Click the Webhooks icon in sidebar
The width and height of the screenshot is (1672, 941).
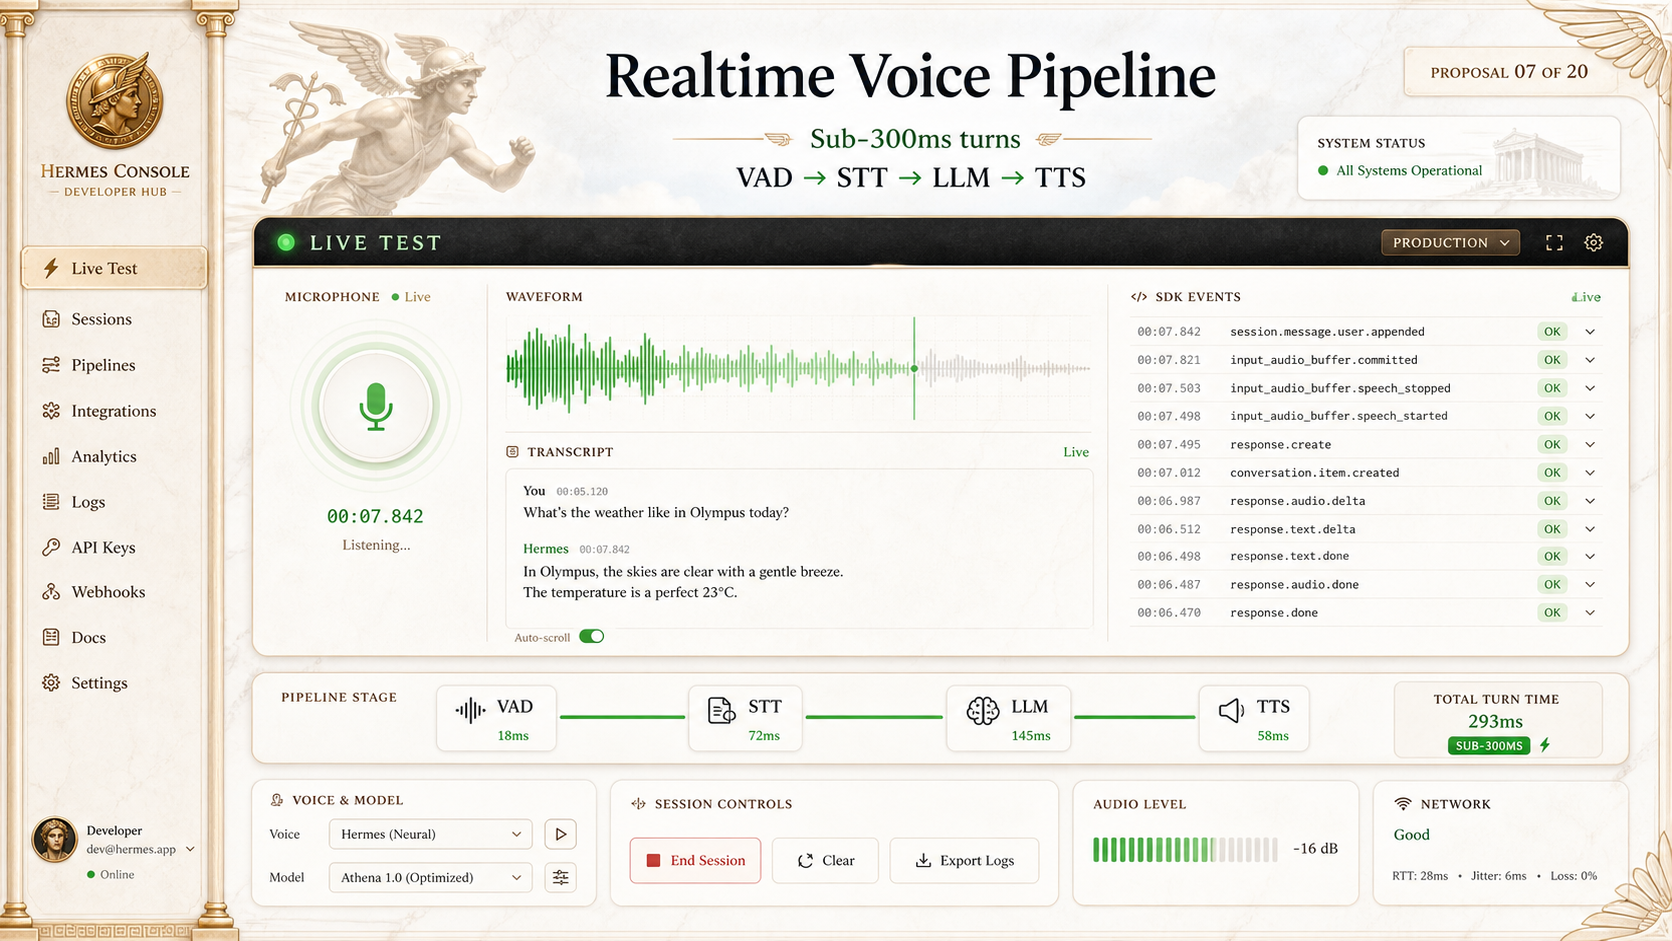[51, 592]
